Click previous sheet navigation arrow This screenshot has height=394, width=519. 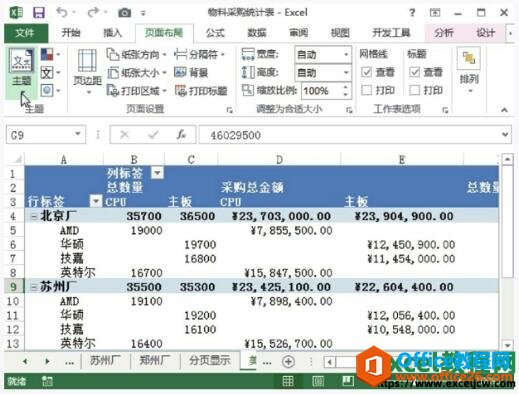[25, 361]
